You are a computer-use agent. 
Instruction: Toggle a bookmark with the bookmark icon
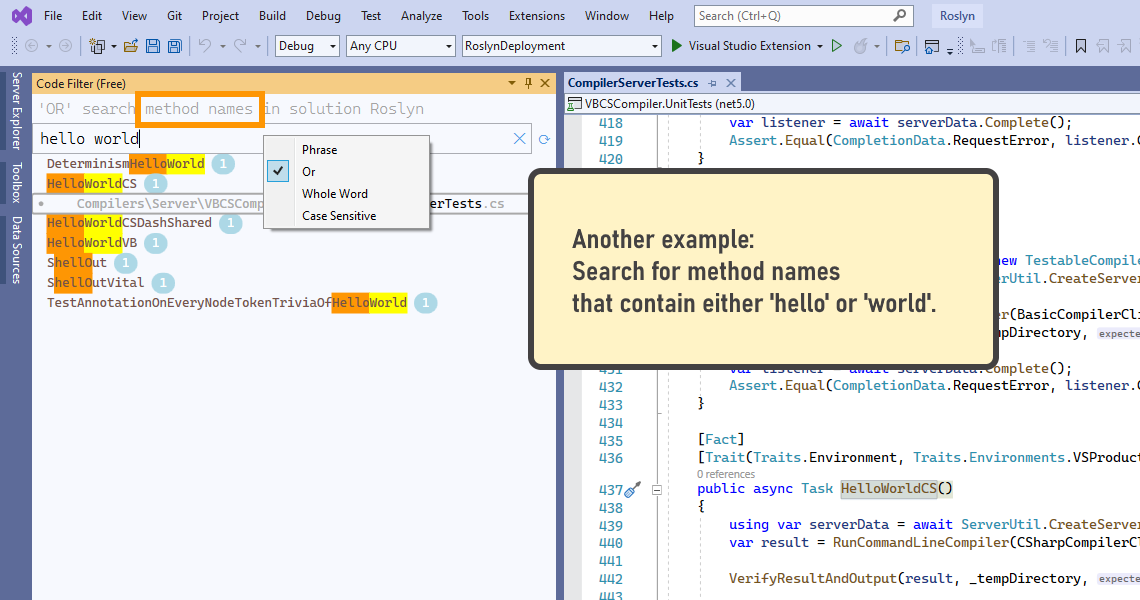1081,46
